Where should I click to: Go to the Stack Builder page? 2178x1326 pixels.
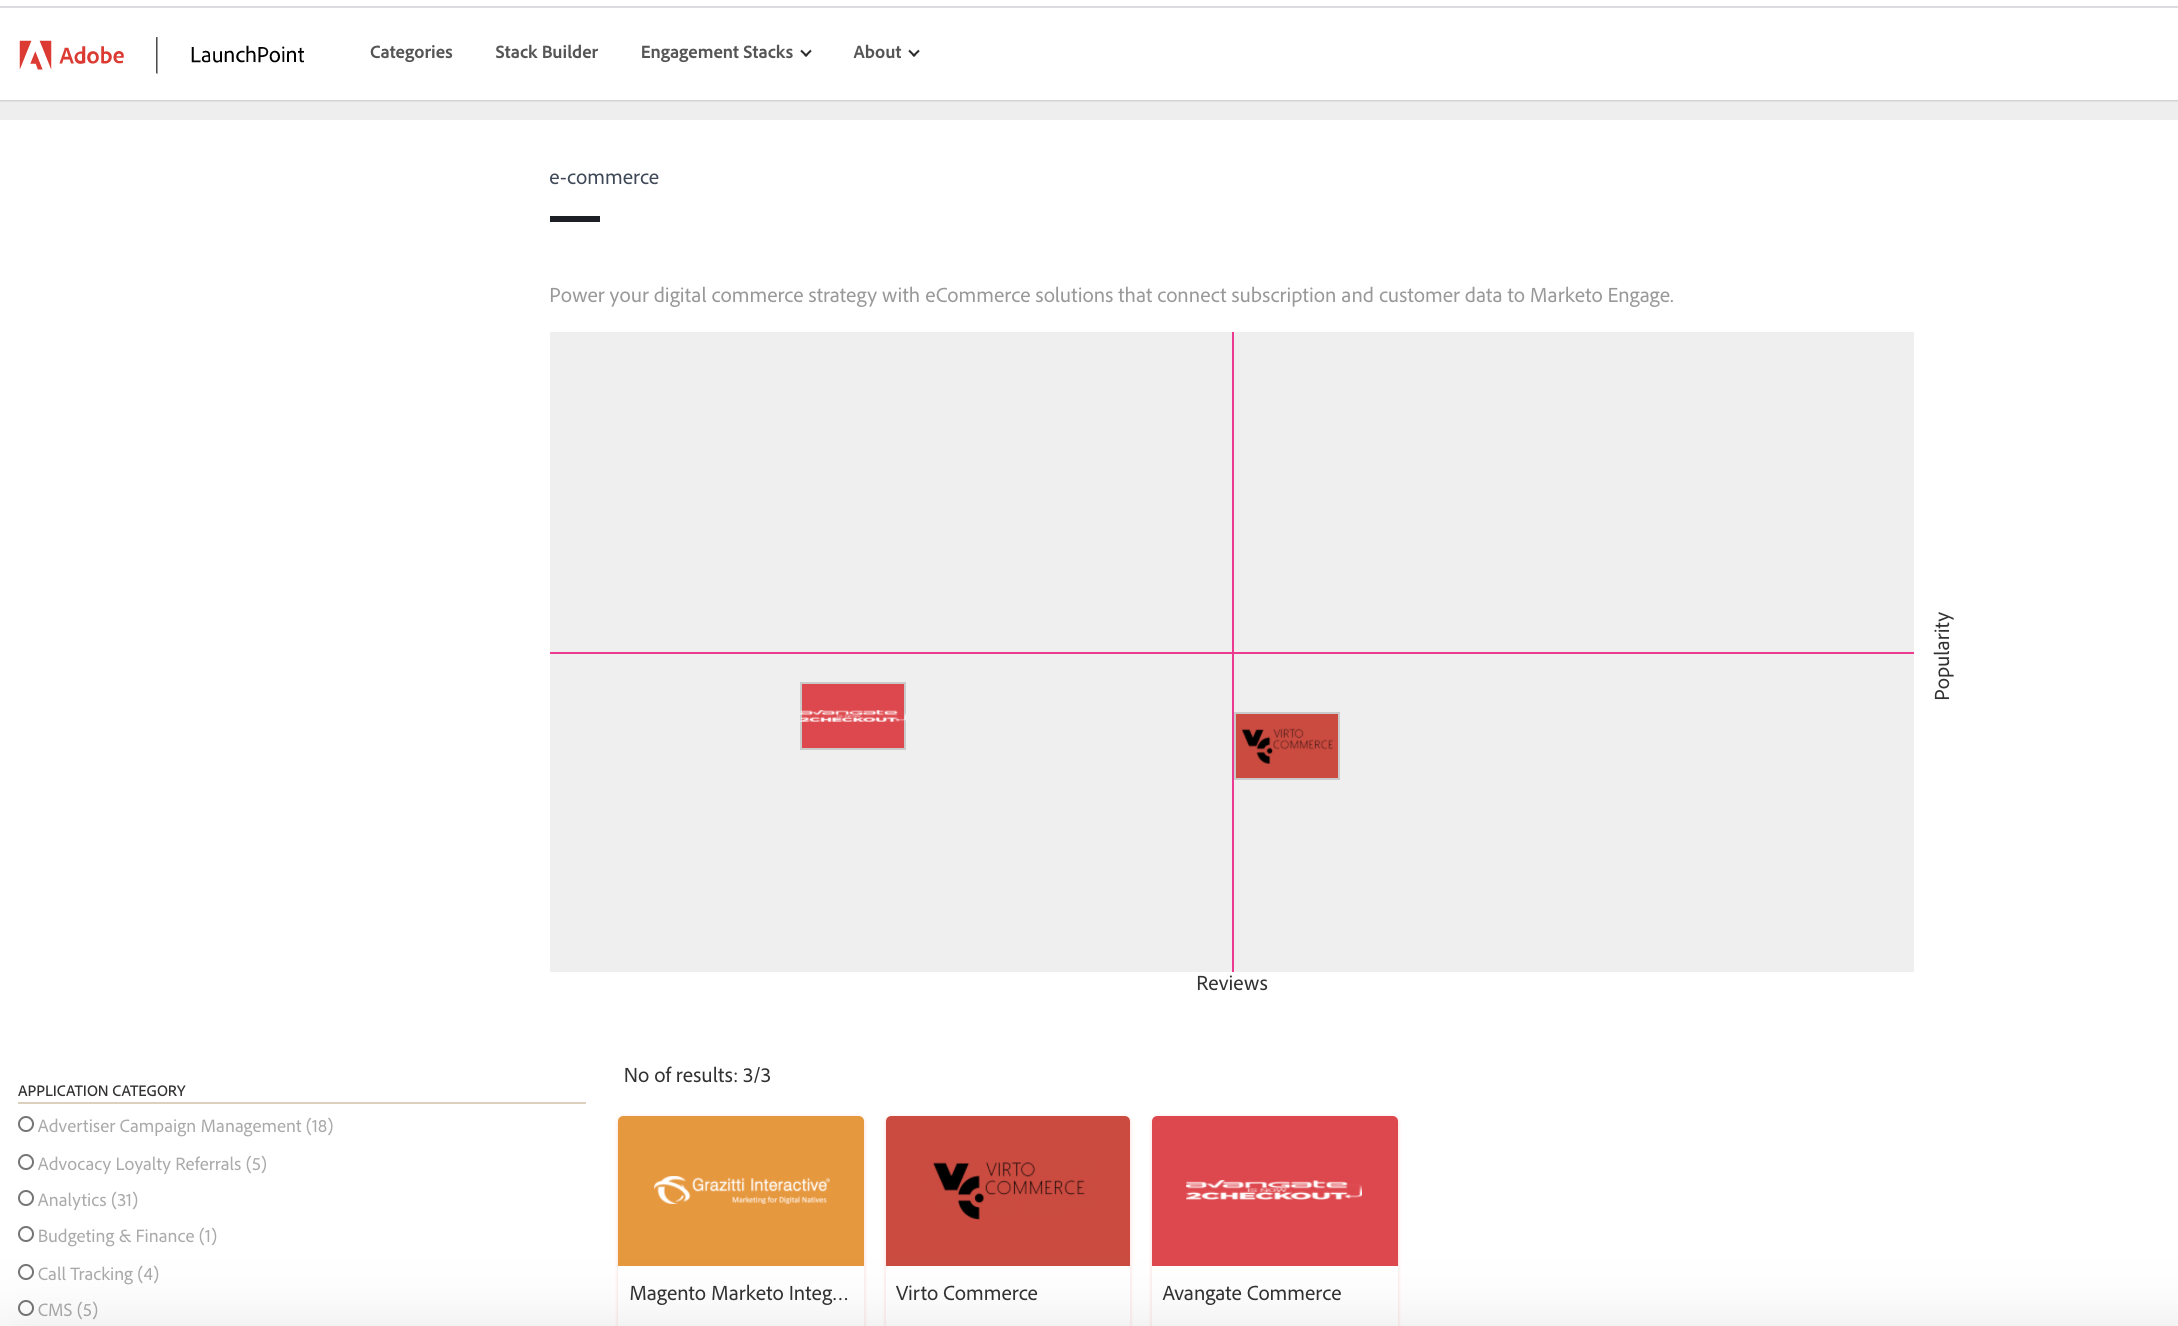pos(546,52)
